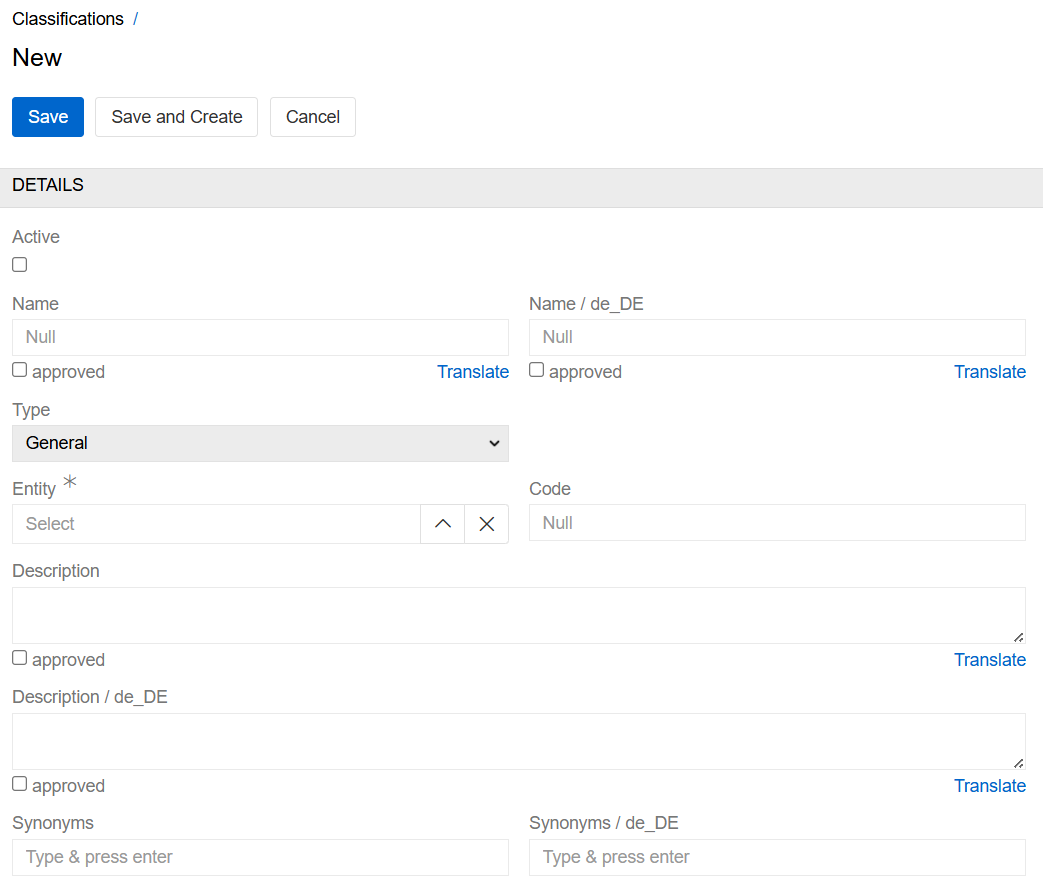The width and height of the screenshot is (1043, 890).
Task: Click into the Name text field
Action: (x=260, y=337)
